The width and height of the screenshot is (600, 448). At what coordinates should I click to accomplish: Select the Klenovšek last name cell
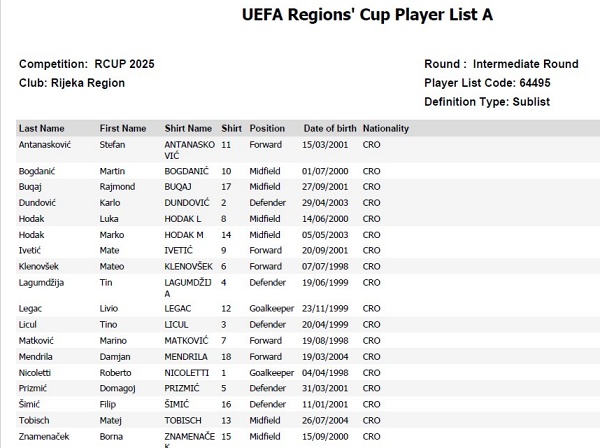tap(39, 267)
